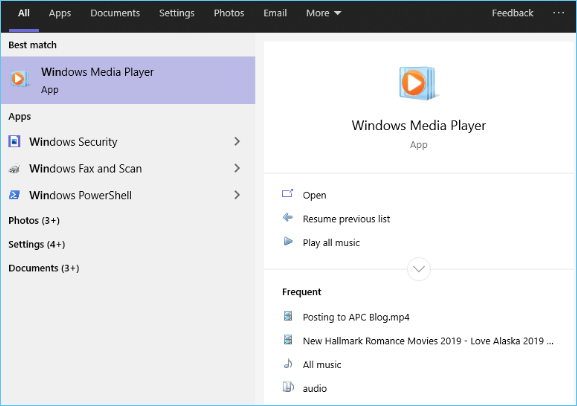Click Windows Media Player title in preview pane
Screen dimensions: 577x406
(x=418, y=126)
